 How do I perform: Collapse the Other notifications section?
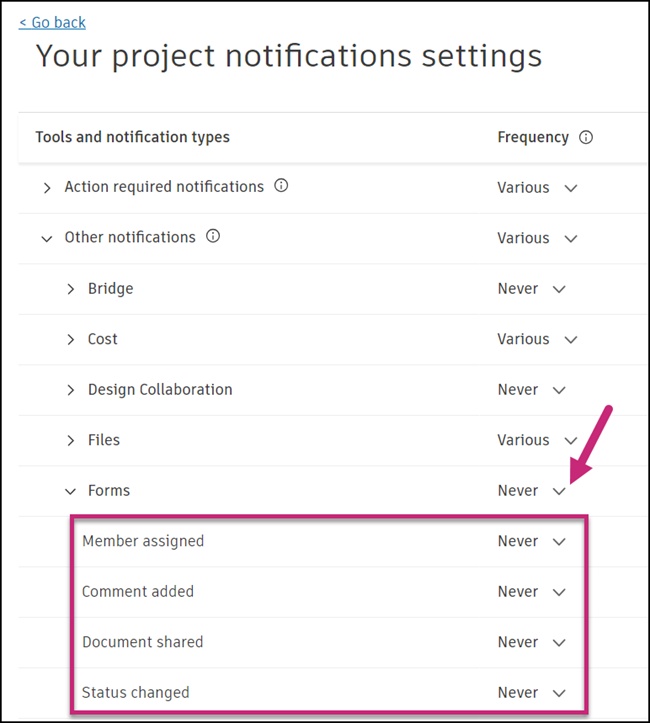point(47,238)
